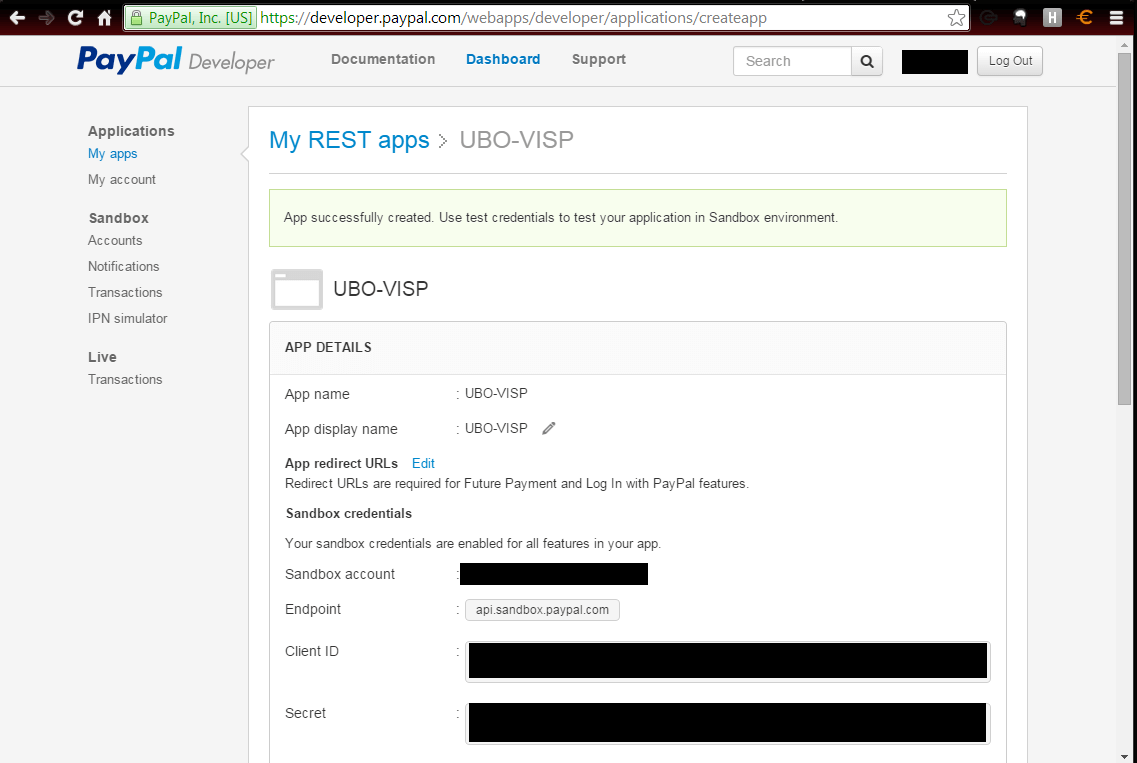Click the scrollbar down arrow
This screenshot has width=1137, height=763.
tap(1124, 756)
